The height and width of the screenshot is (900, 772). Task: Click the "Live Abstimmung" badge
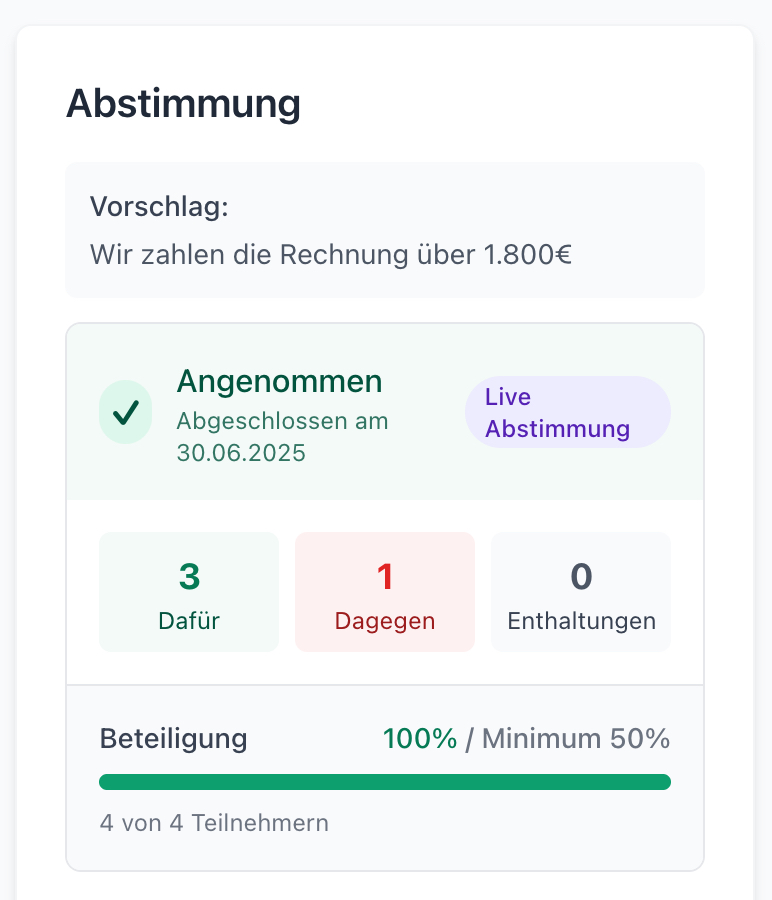click(567, 412)
